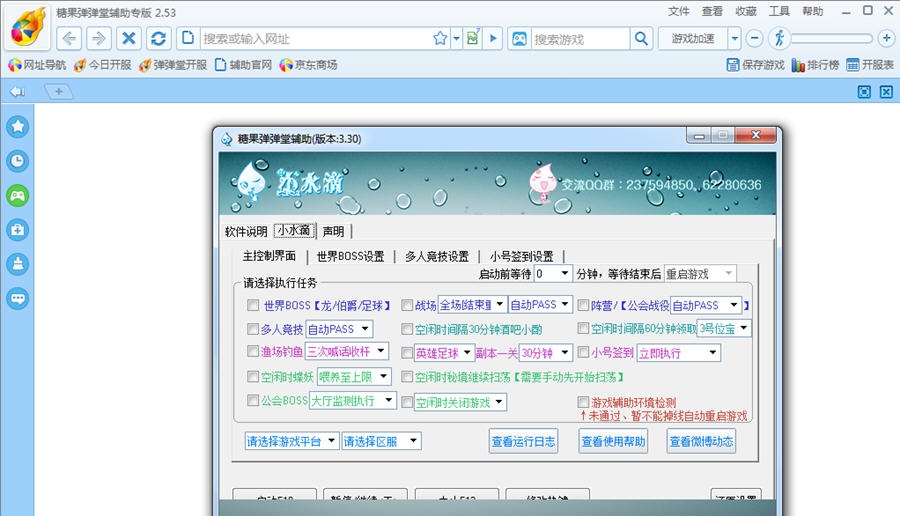
Task: Click the 查看使用帮助 button
Action: 613,441
